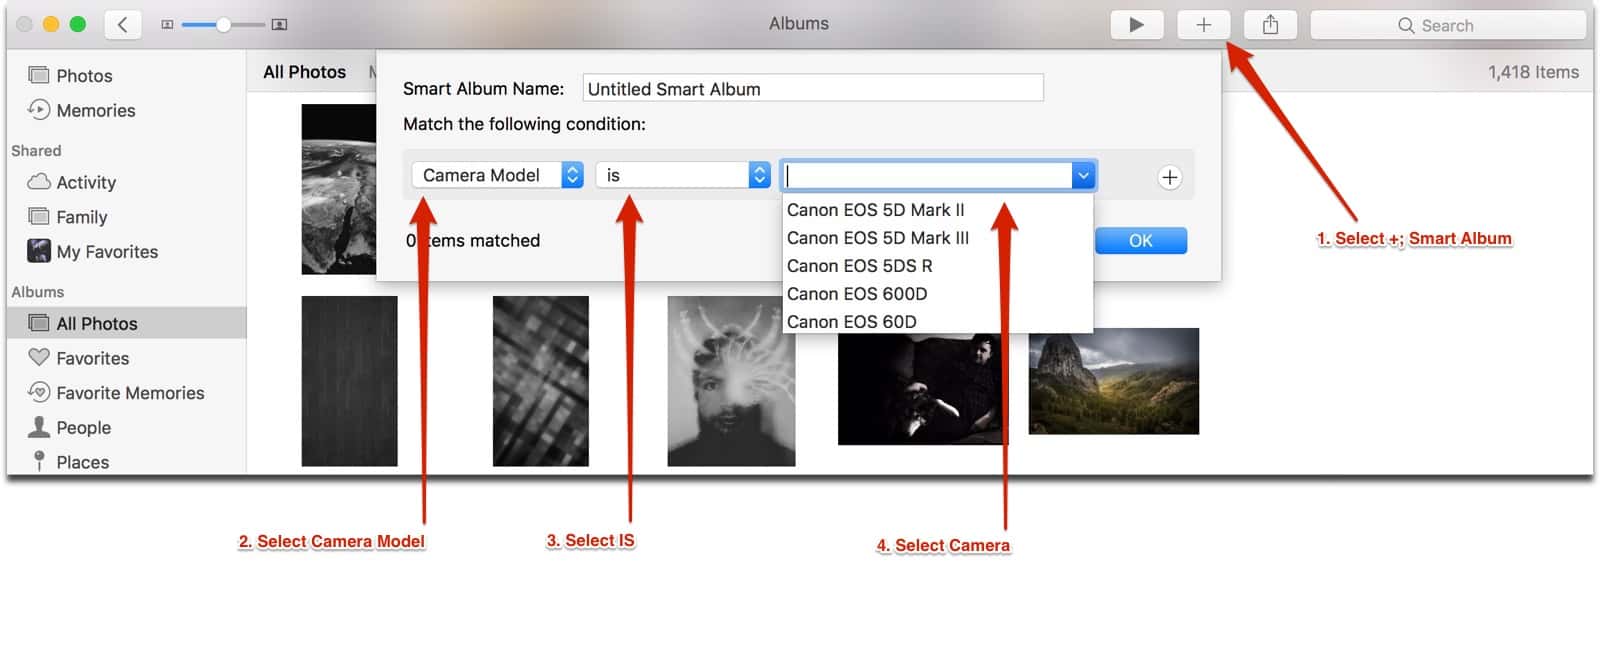Edit the Smart Album Name field
The image size is (1600, 667).
(813, 88)
